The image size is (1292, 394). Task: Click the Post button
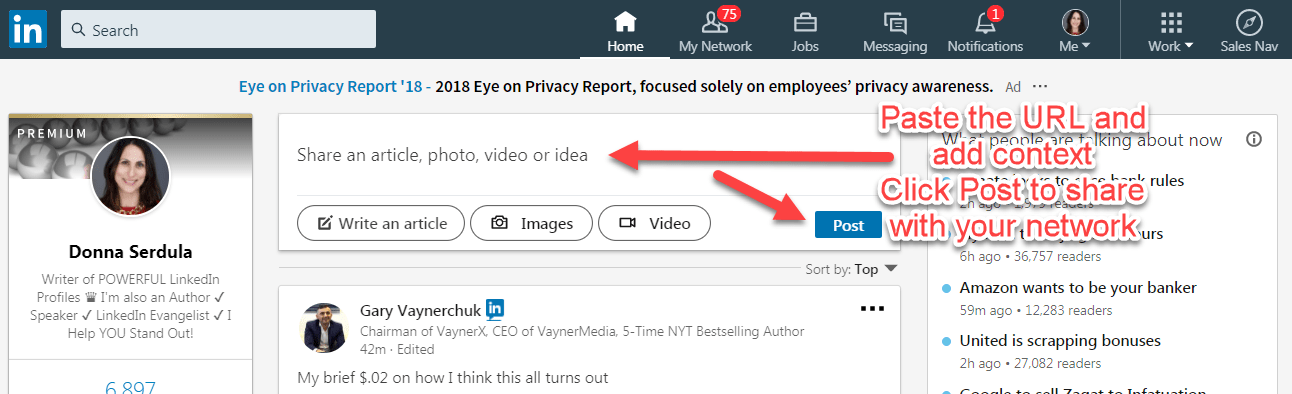[x=848, y=225]
